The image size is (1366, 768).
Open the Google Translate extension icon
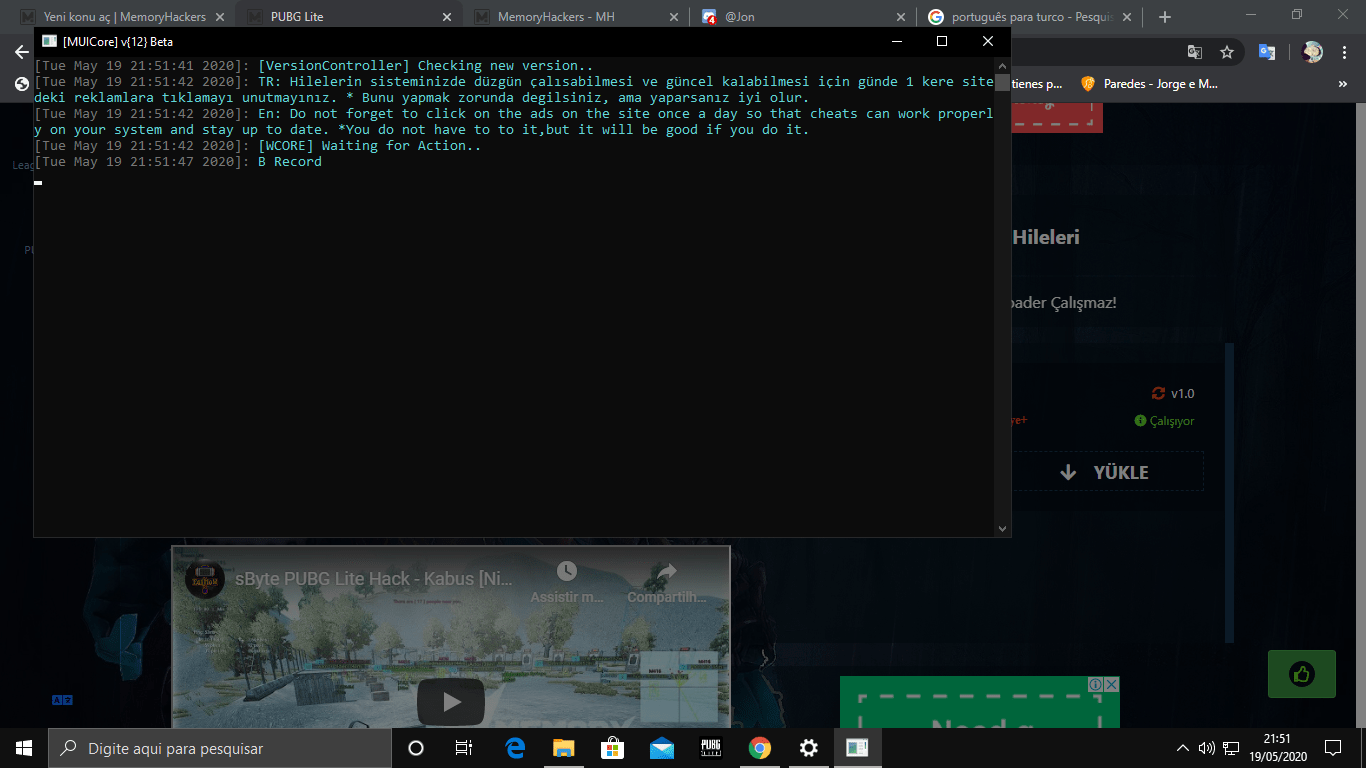pyautogui.click(x=1267, y=52)
